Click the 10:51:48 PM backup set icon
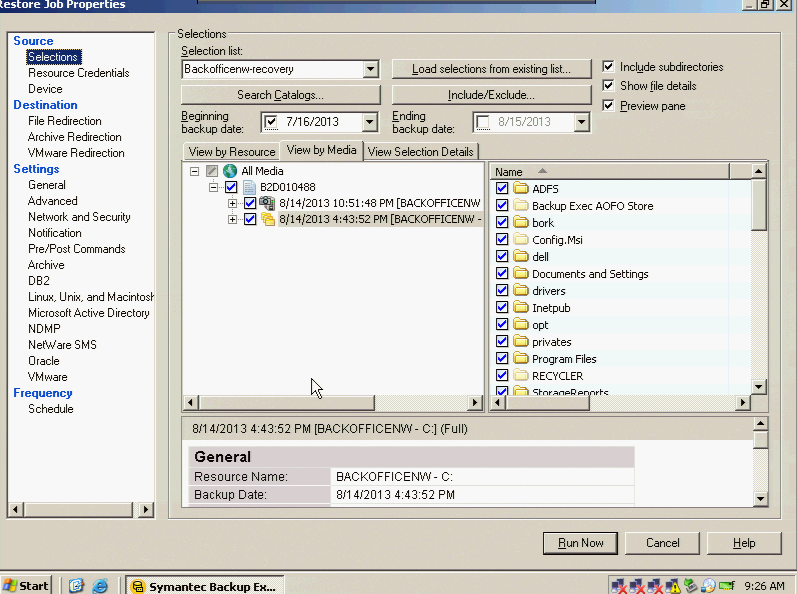Image resolution: width=798 pixels, height=594 pixels. click(x=267, y=203)
